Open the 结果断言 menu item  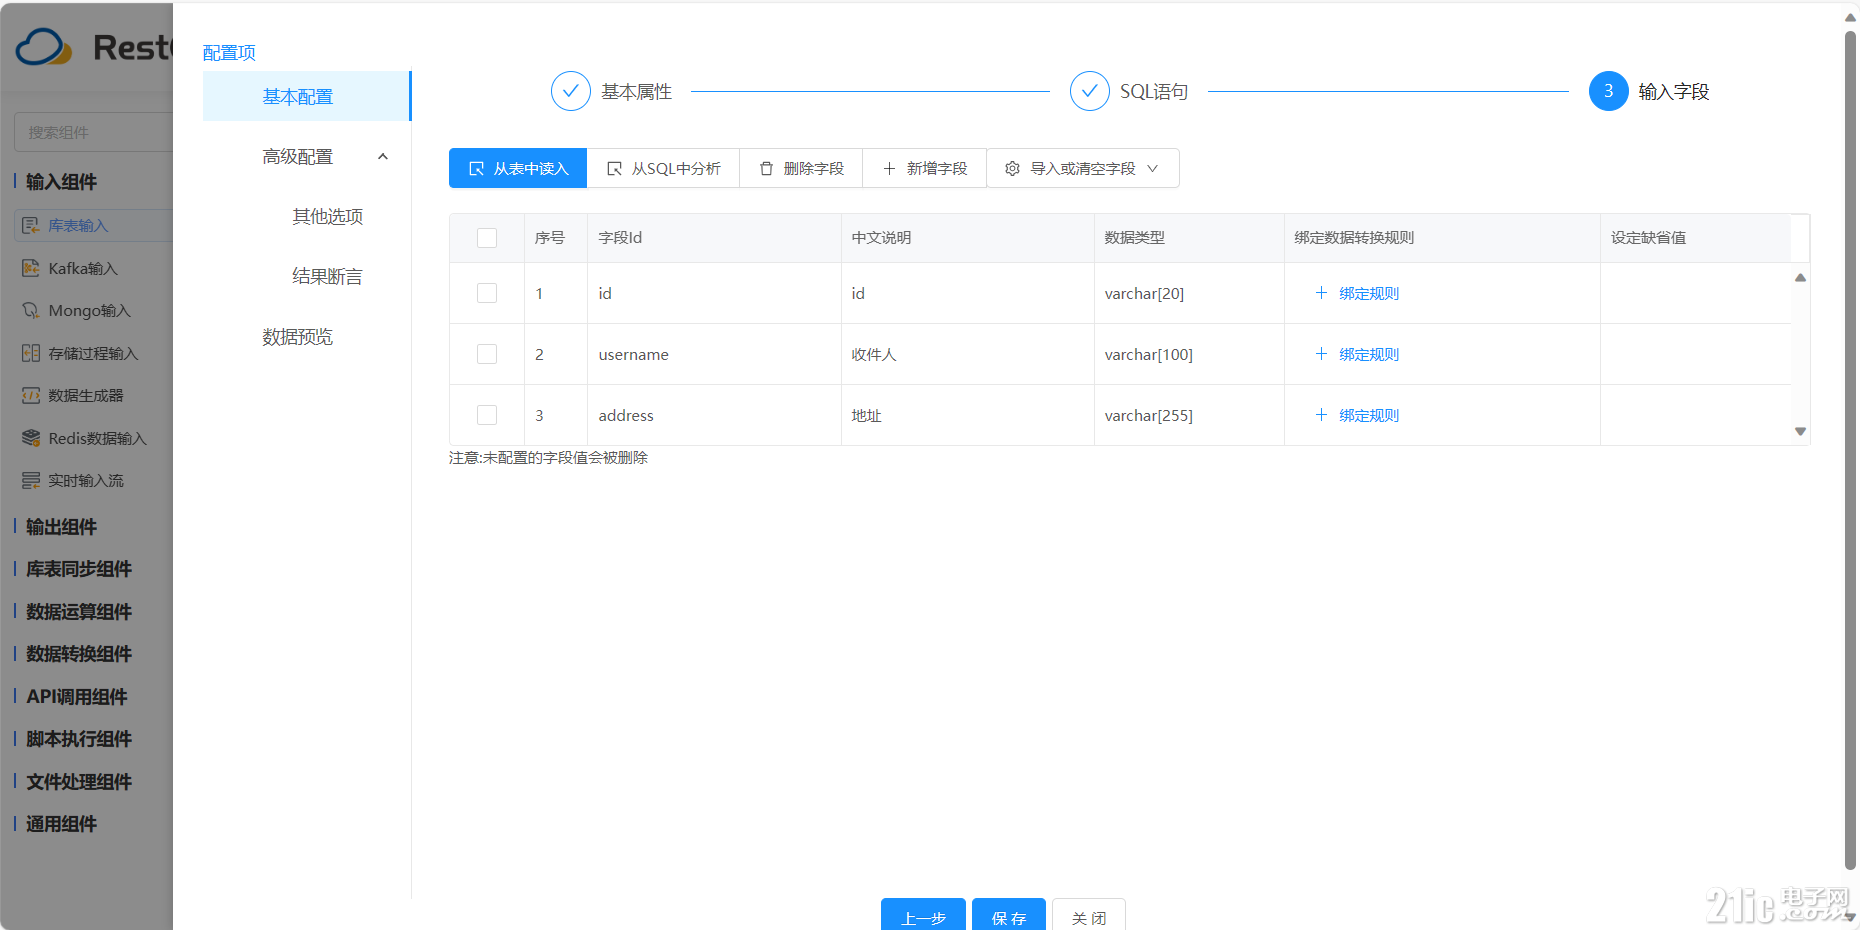(x=327, y=277)
